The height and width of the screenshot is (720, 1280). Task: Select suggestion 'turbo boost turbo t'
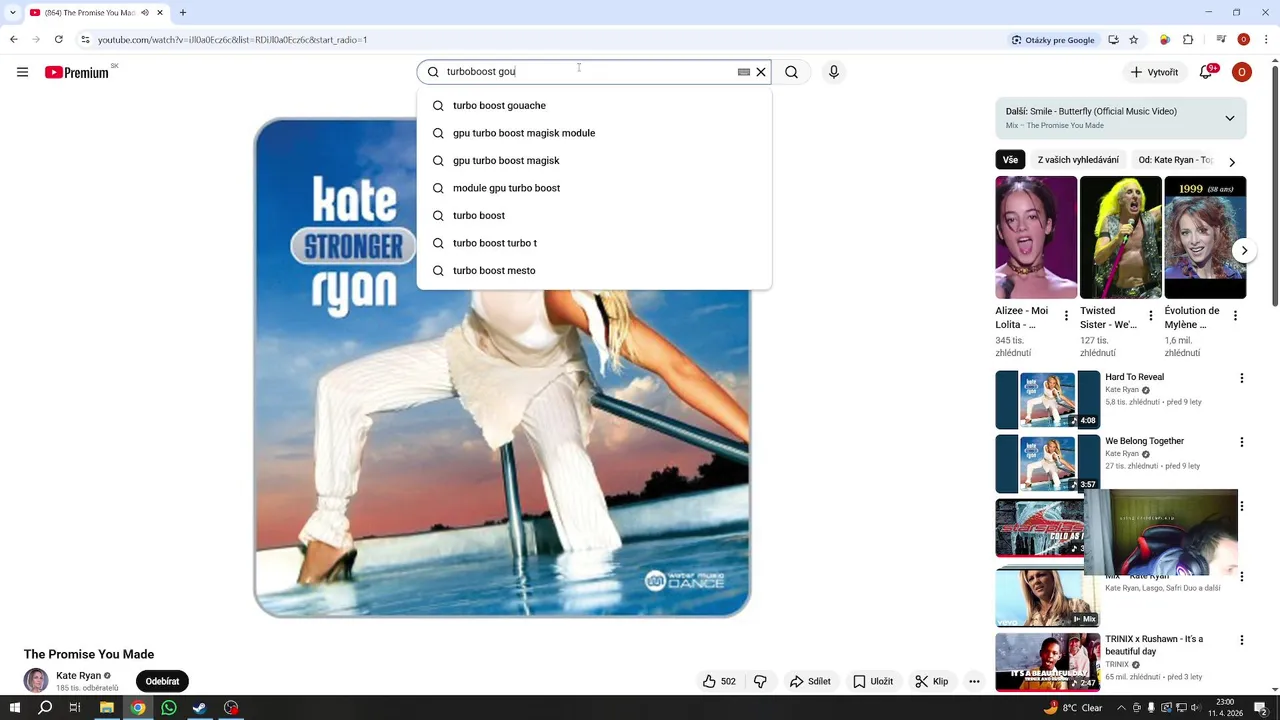click(594, 243)
